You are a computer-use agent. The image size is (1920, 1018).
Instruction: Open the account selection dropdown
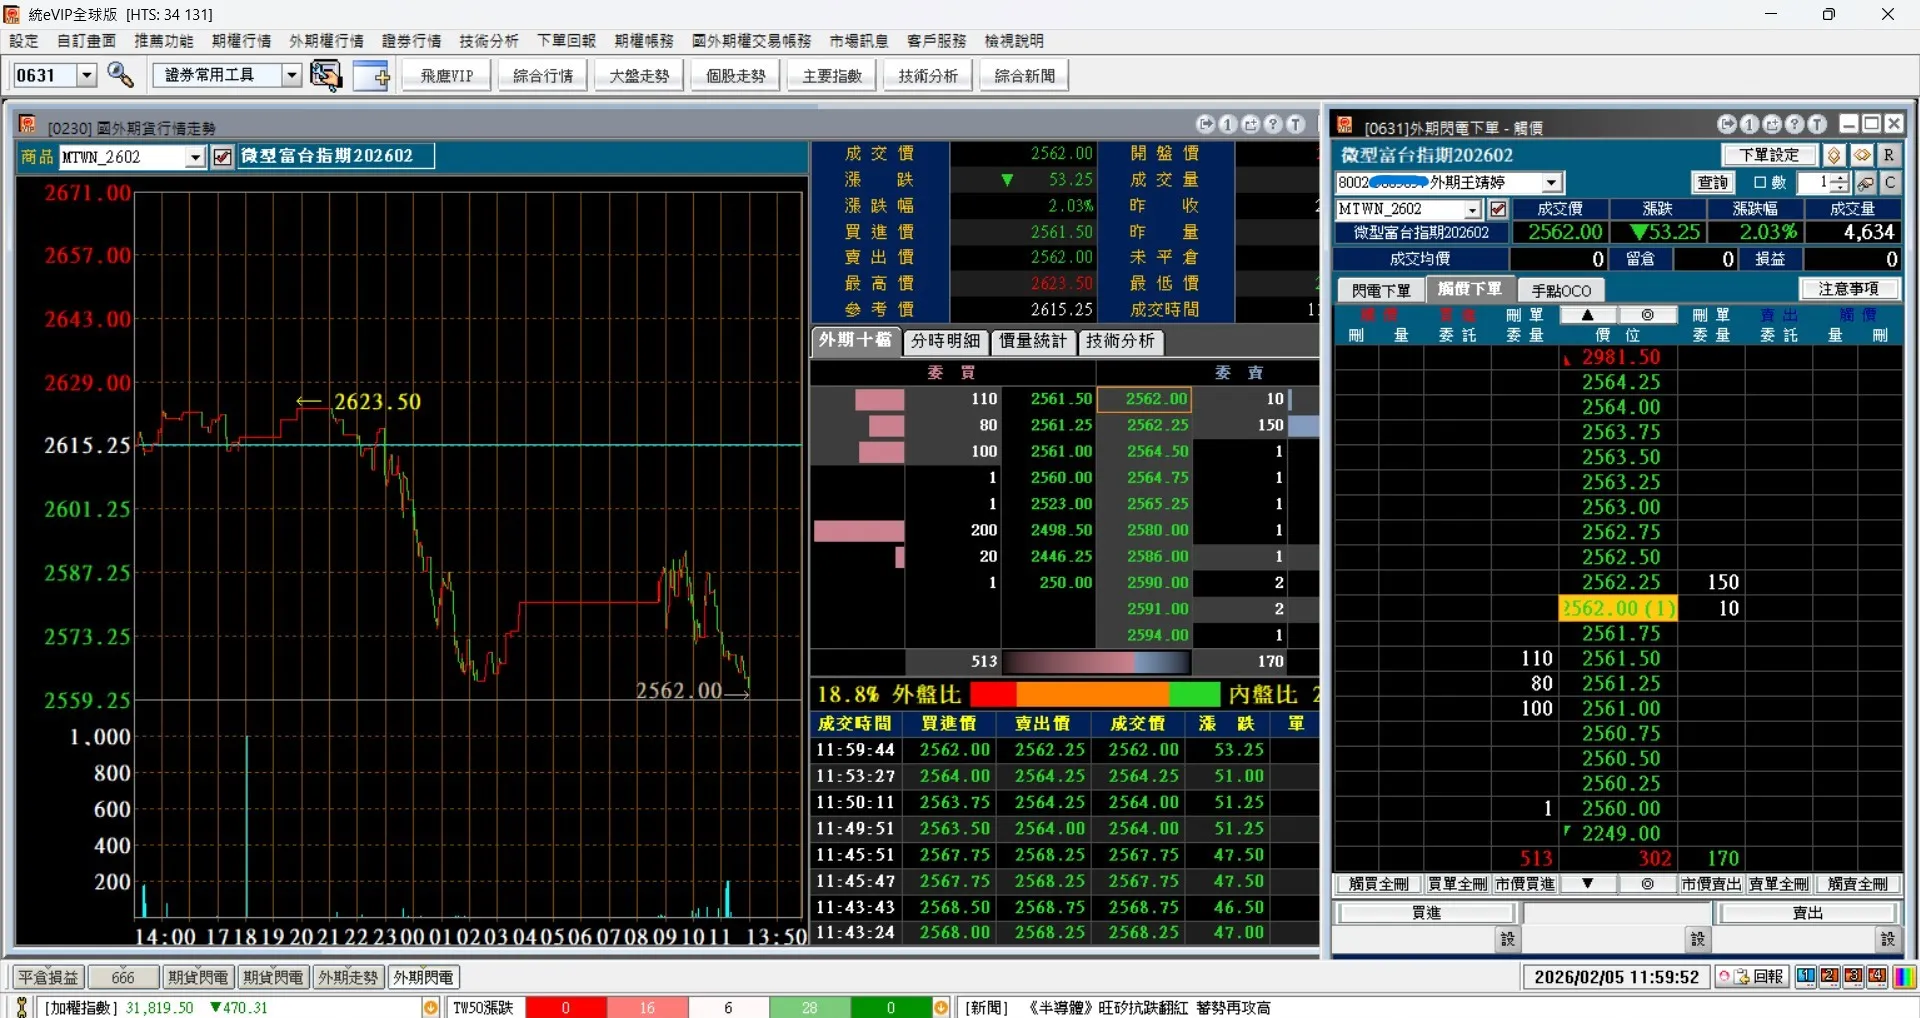click(1551, 183)
